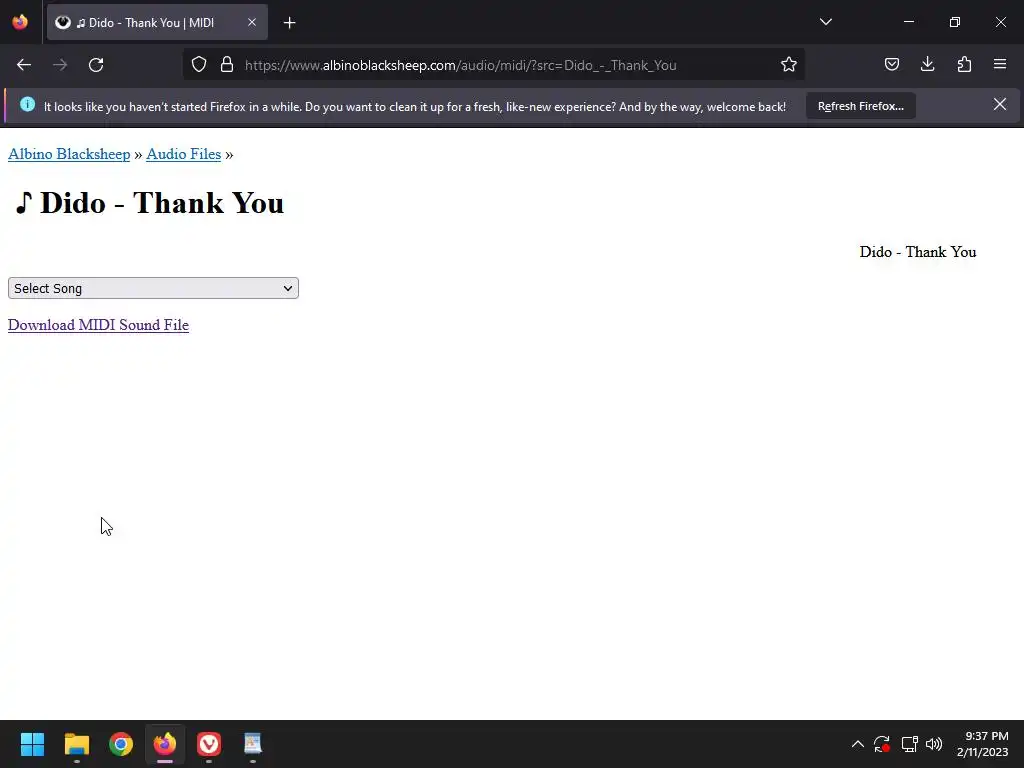Image resolution: width=1024 pixels, height=768 pixels.
Task: Show hidden system tray icons
Action: (857, 744)
